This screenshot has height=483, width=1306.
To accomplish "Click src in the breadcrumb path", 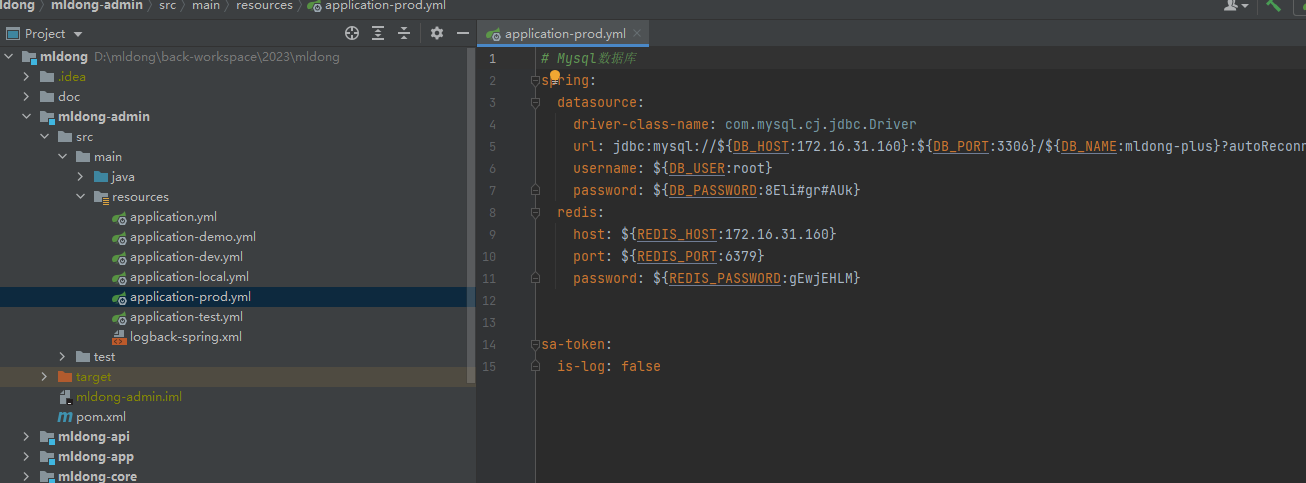I will (167, 6).
